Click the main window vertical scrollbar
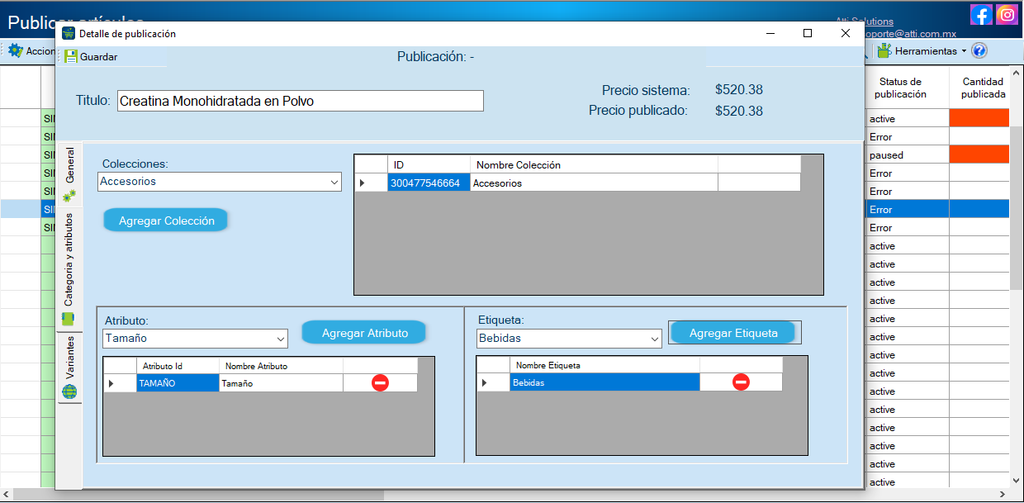1024x503 pixels. click(1016, 208)
